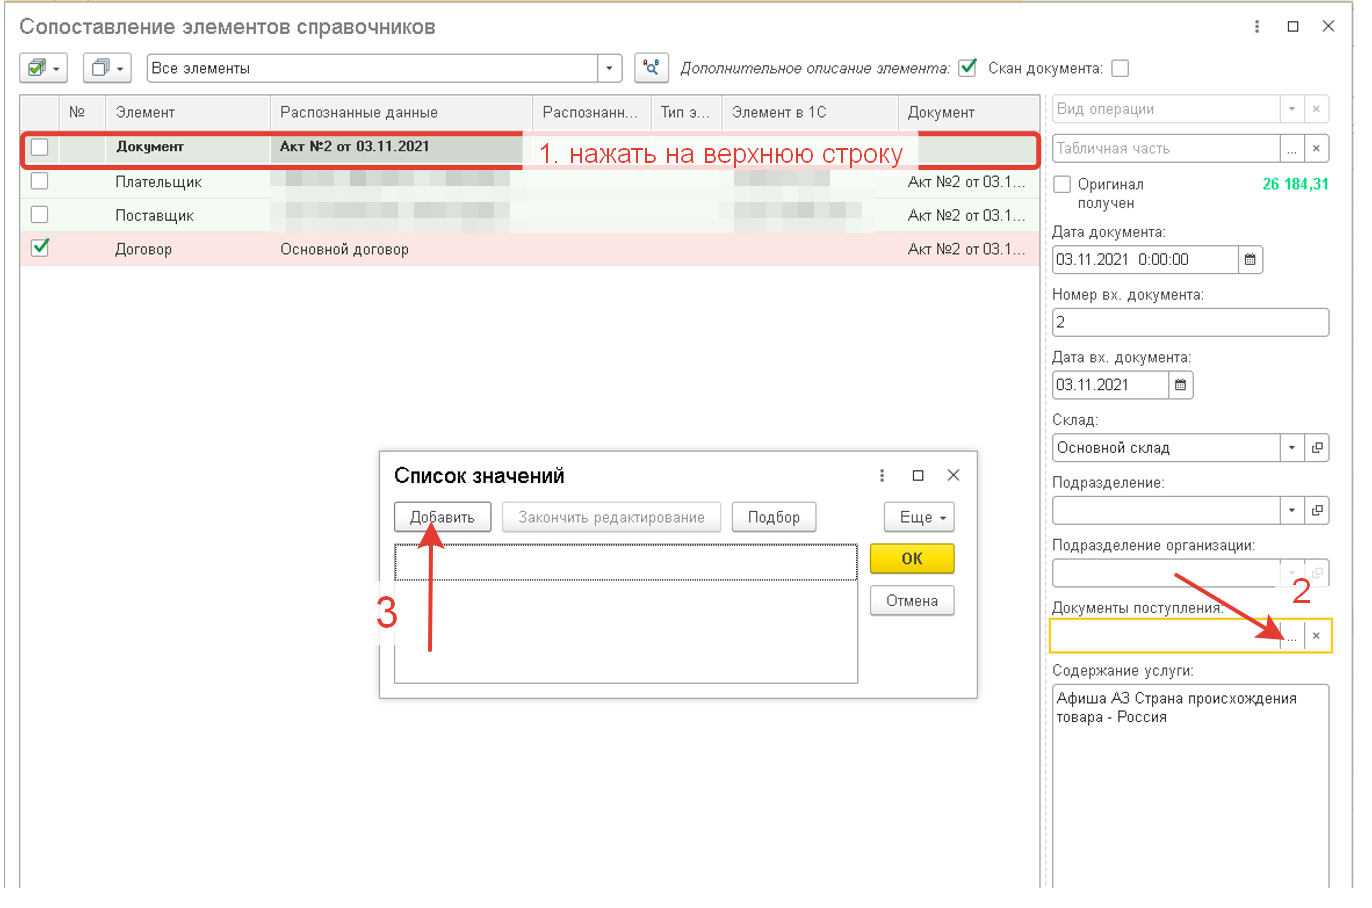Open the check-all button dropdown arrow
Image resolution: width=1372 pixels, height=908 pixels.
click(57, 68)
